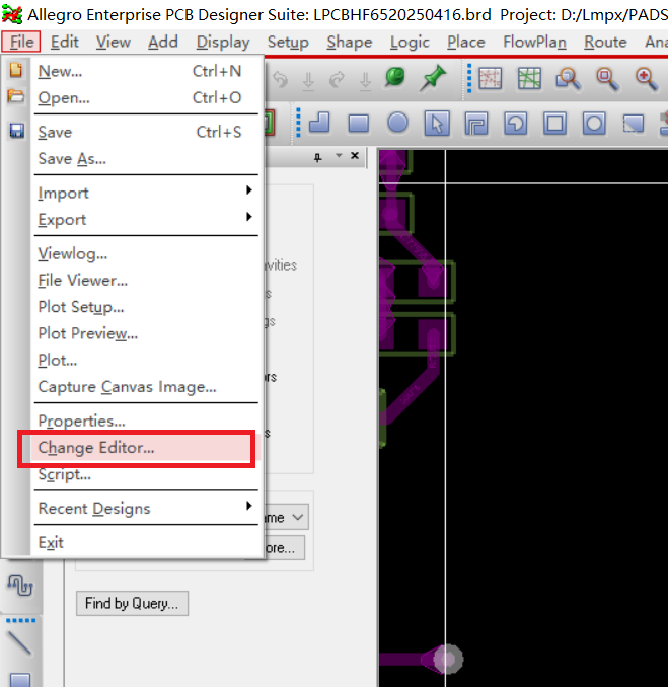
Task: Open the Edit menu
Action: point(64,42)
